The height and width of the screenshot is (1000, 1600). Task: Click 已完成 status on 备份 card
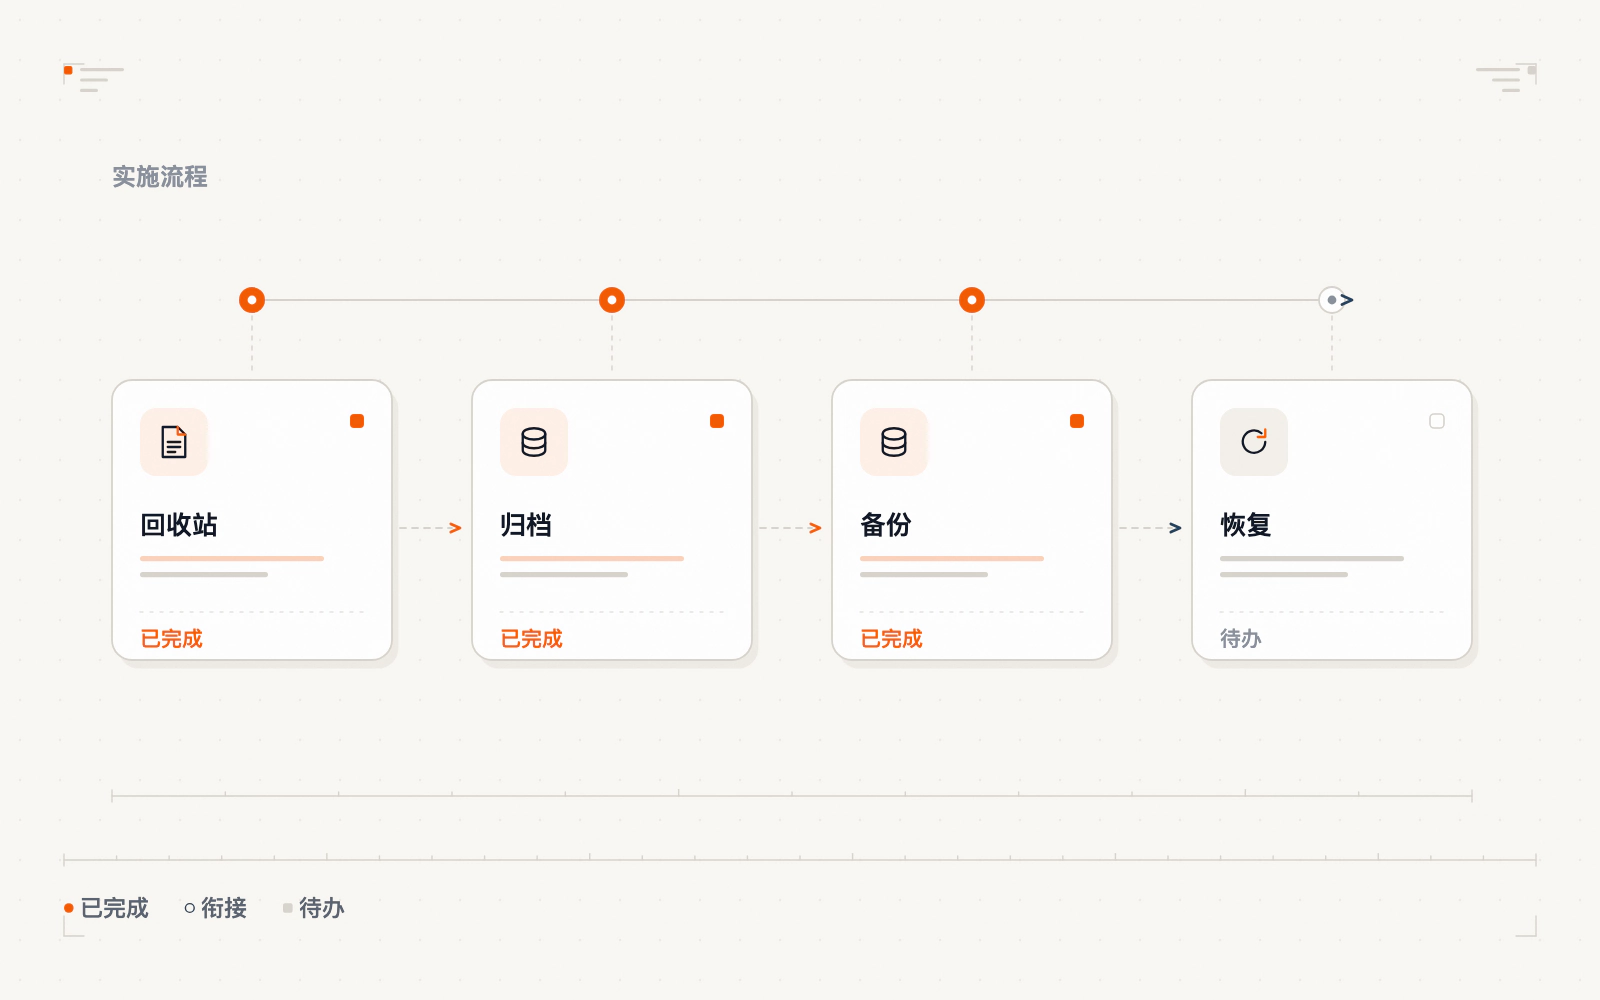click(x=892, y=639)
